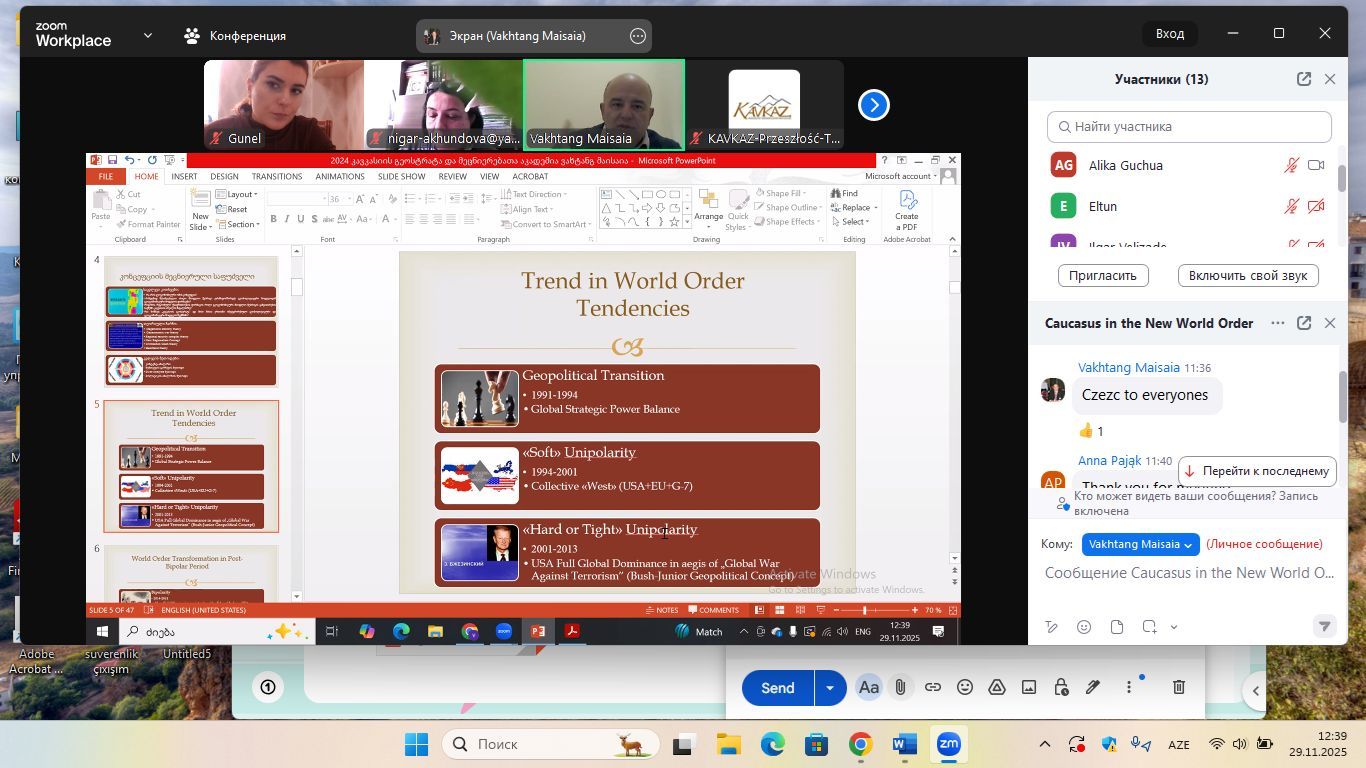Screen dimensions: 1366x768
Task: Open the dropdown arrow next to Send
Action: [x=829, y=688]
